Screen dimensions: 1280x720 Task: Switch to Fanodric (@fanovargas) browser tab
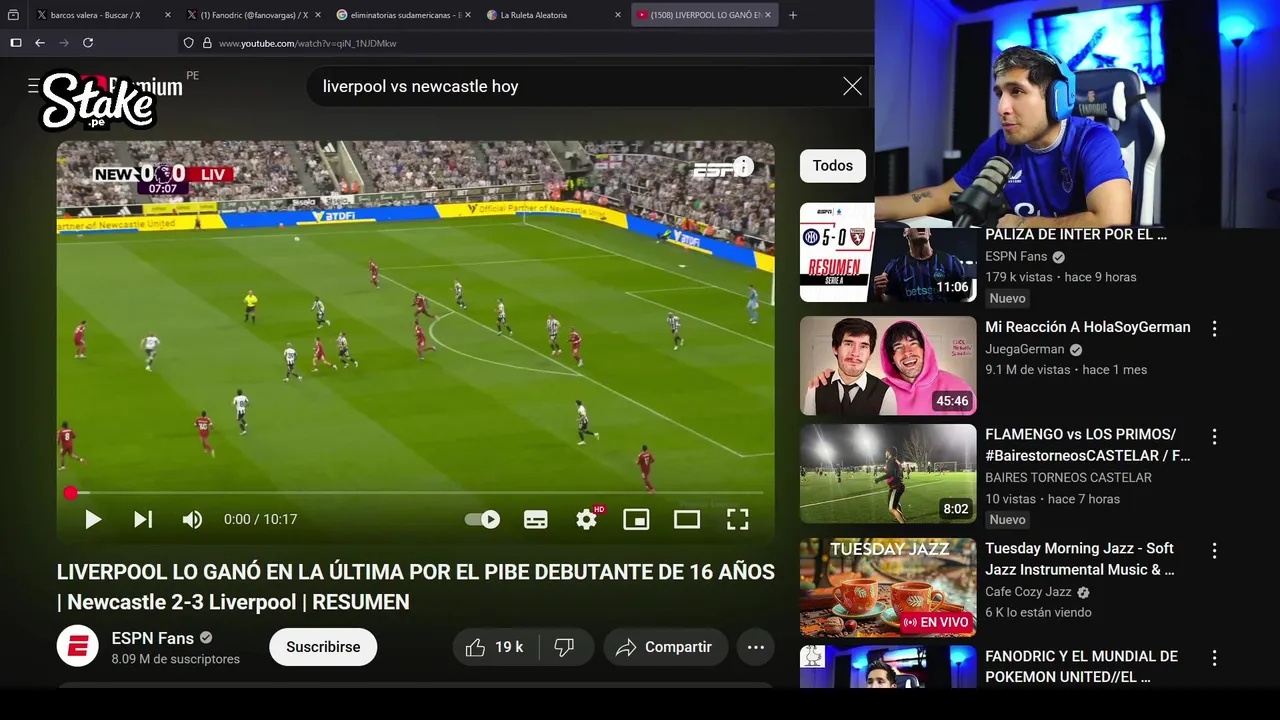[x=254, y=15]
